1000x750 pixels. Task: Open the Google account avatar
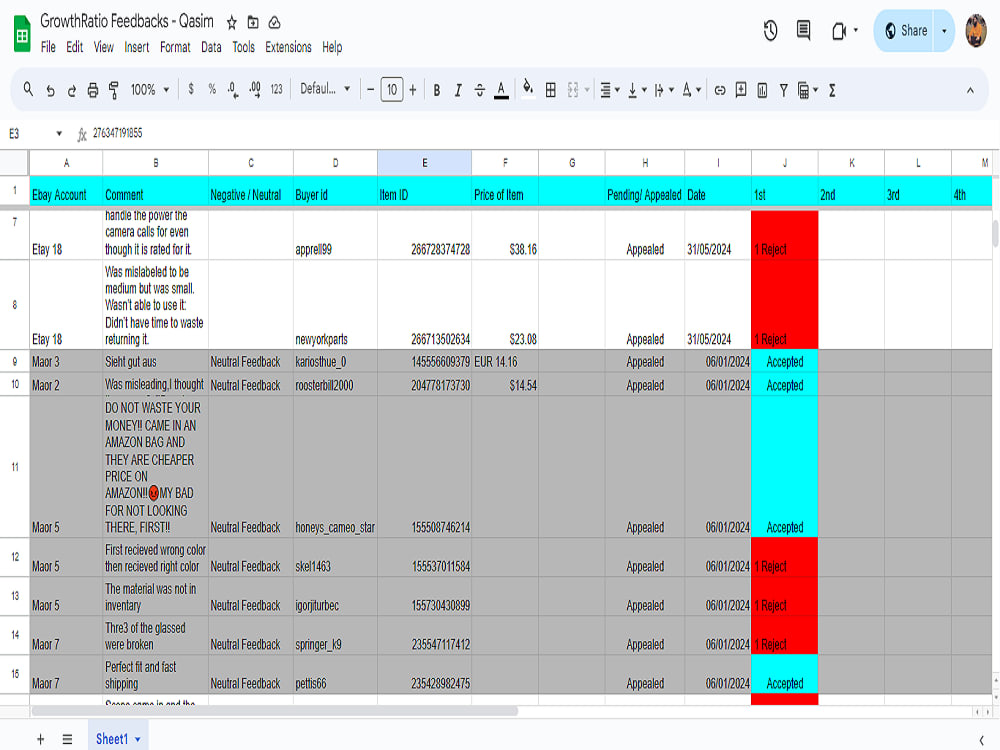(x=976, y=31)
